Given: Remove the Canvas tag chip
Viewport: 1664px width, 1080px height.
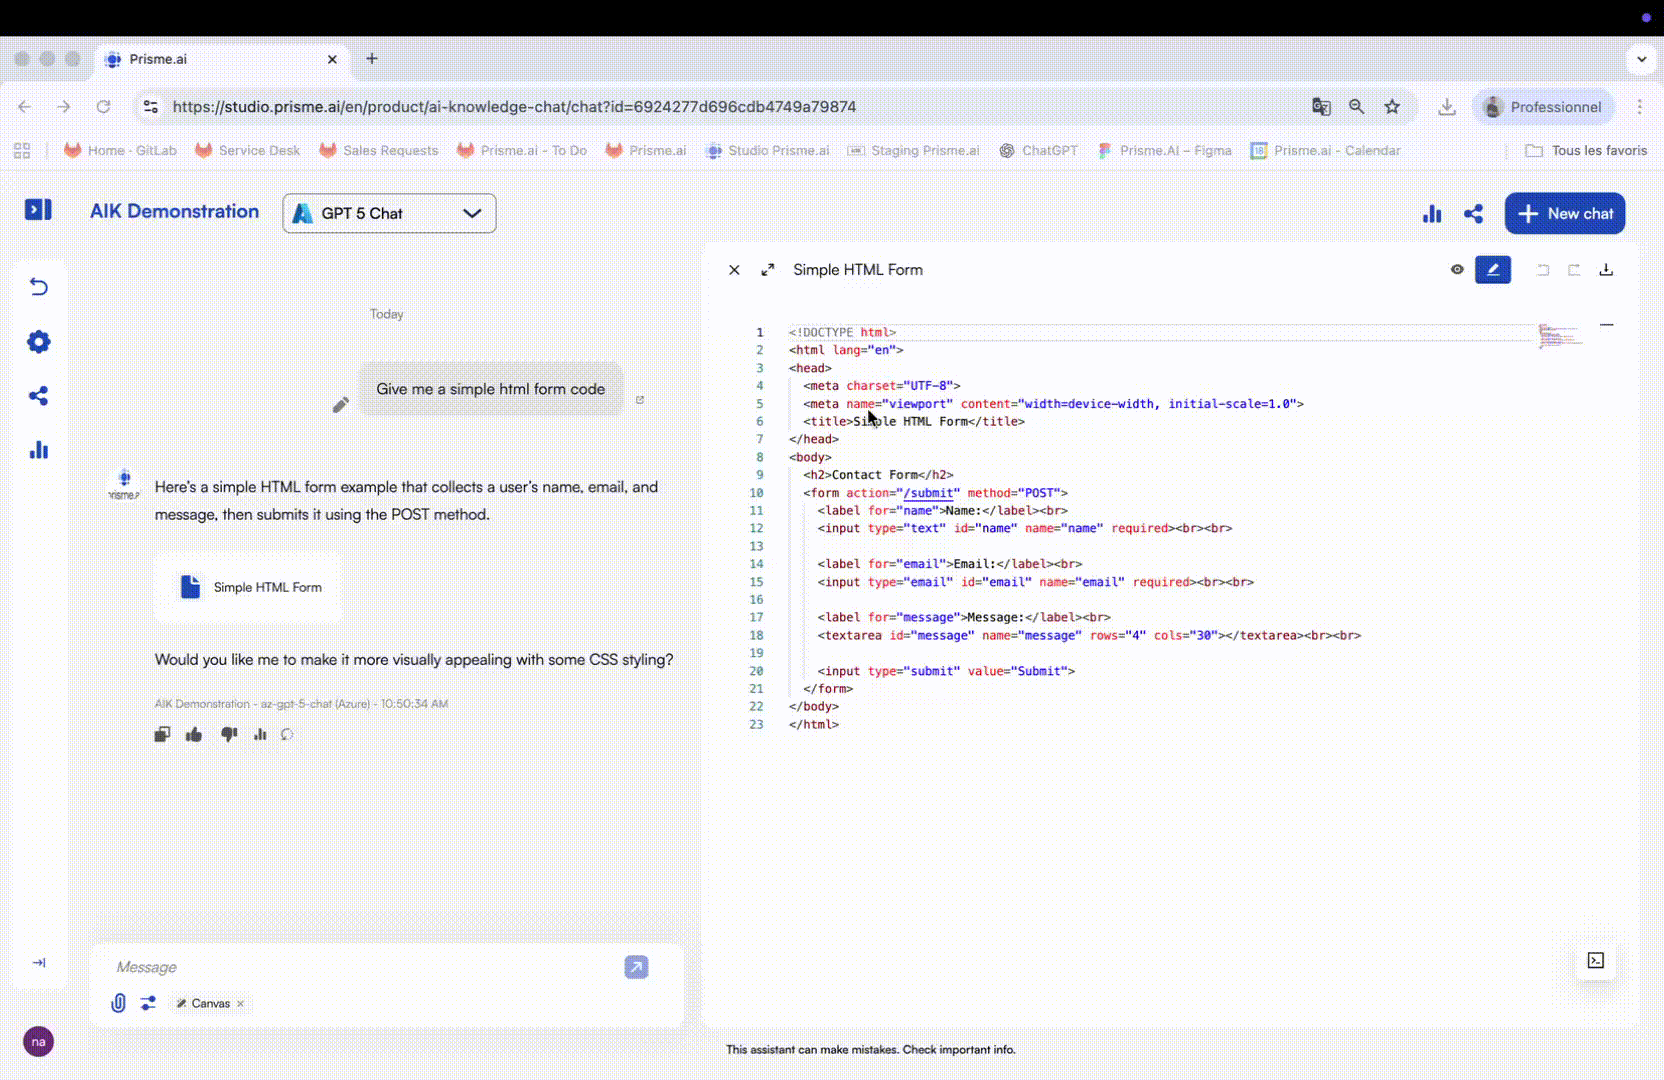Looking at the screenshot, I should click(x=240, y=1003).
